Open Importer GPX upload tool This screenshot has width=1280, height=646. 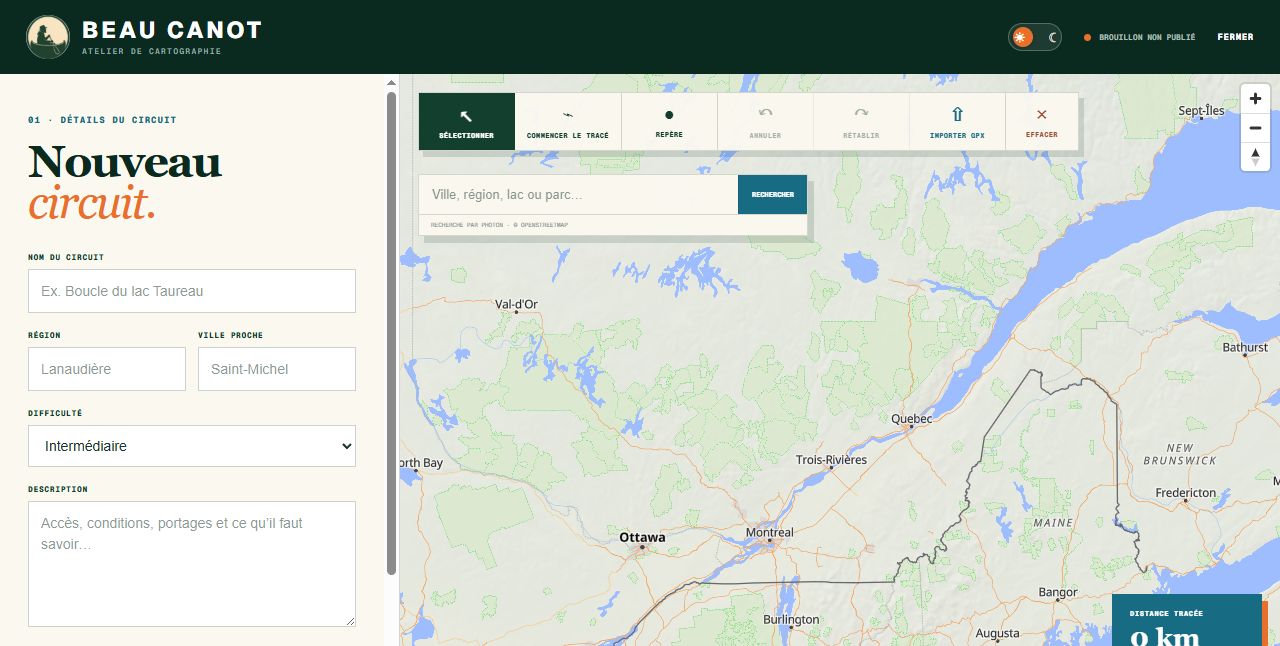tap(957, 122)
